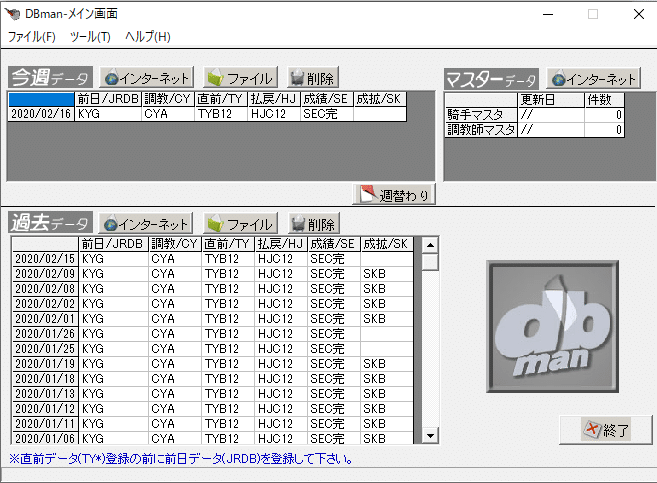Click 成績/SE header in 今週 table
The width and height of the screenshot is (657, 483).
[x=327, y=99]
